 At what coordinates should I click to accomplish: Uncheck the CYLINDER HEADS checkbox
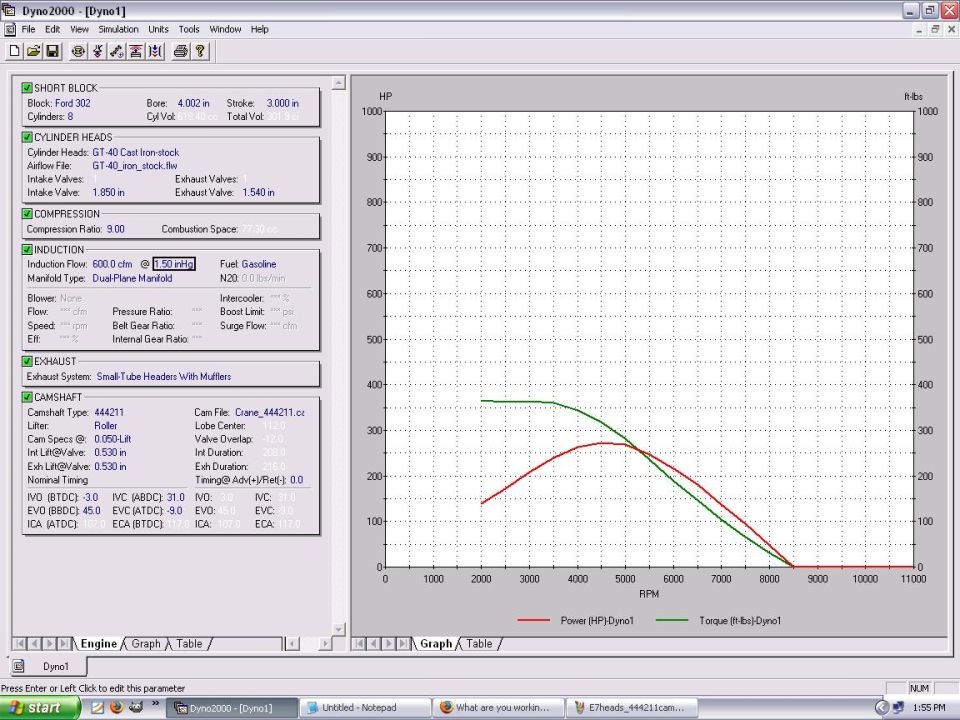(27, 137)
